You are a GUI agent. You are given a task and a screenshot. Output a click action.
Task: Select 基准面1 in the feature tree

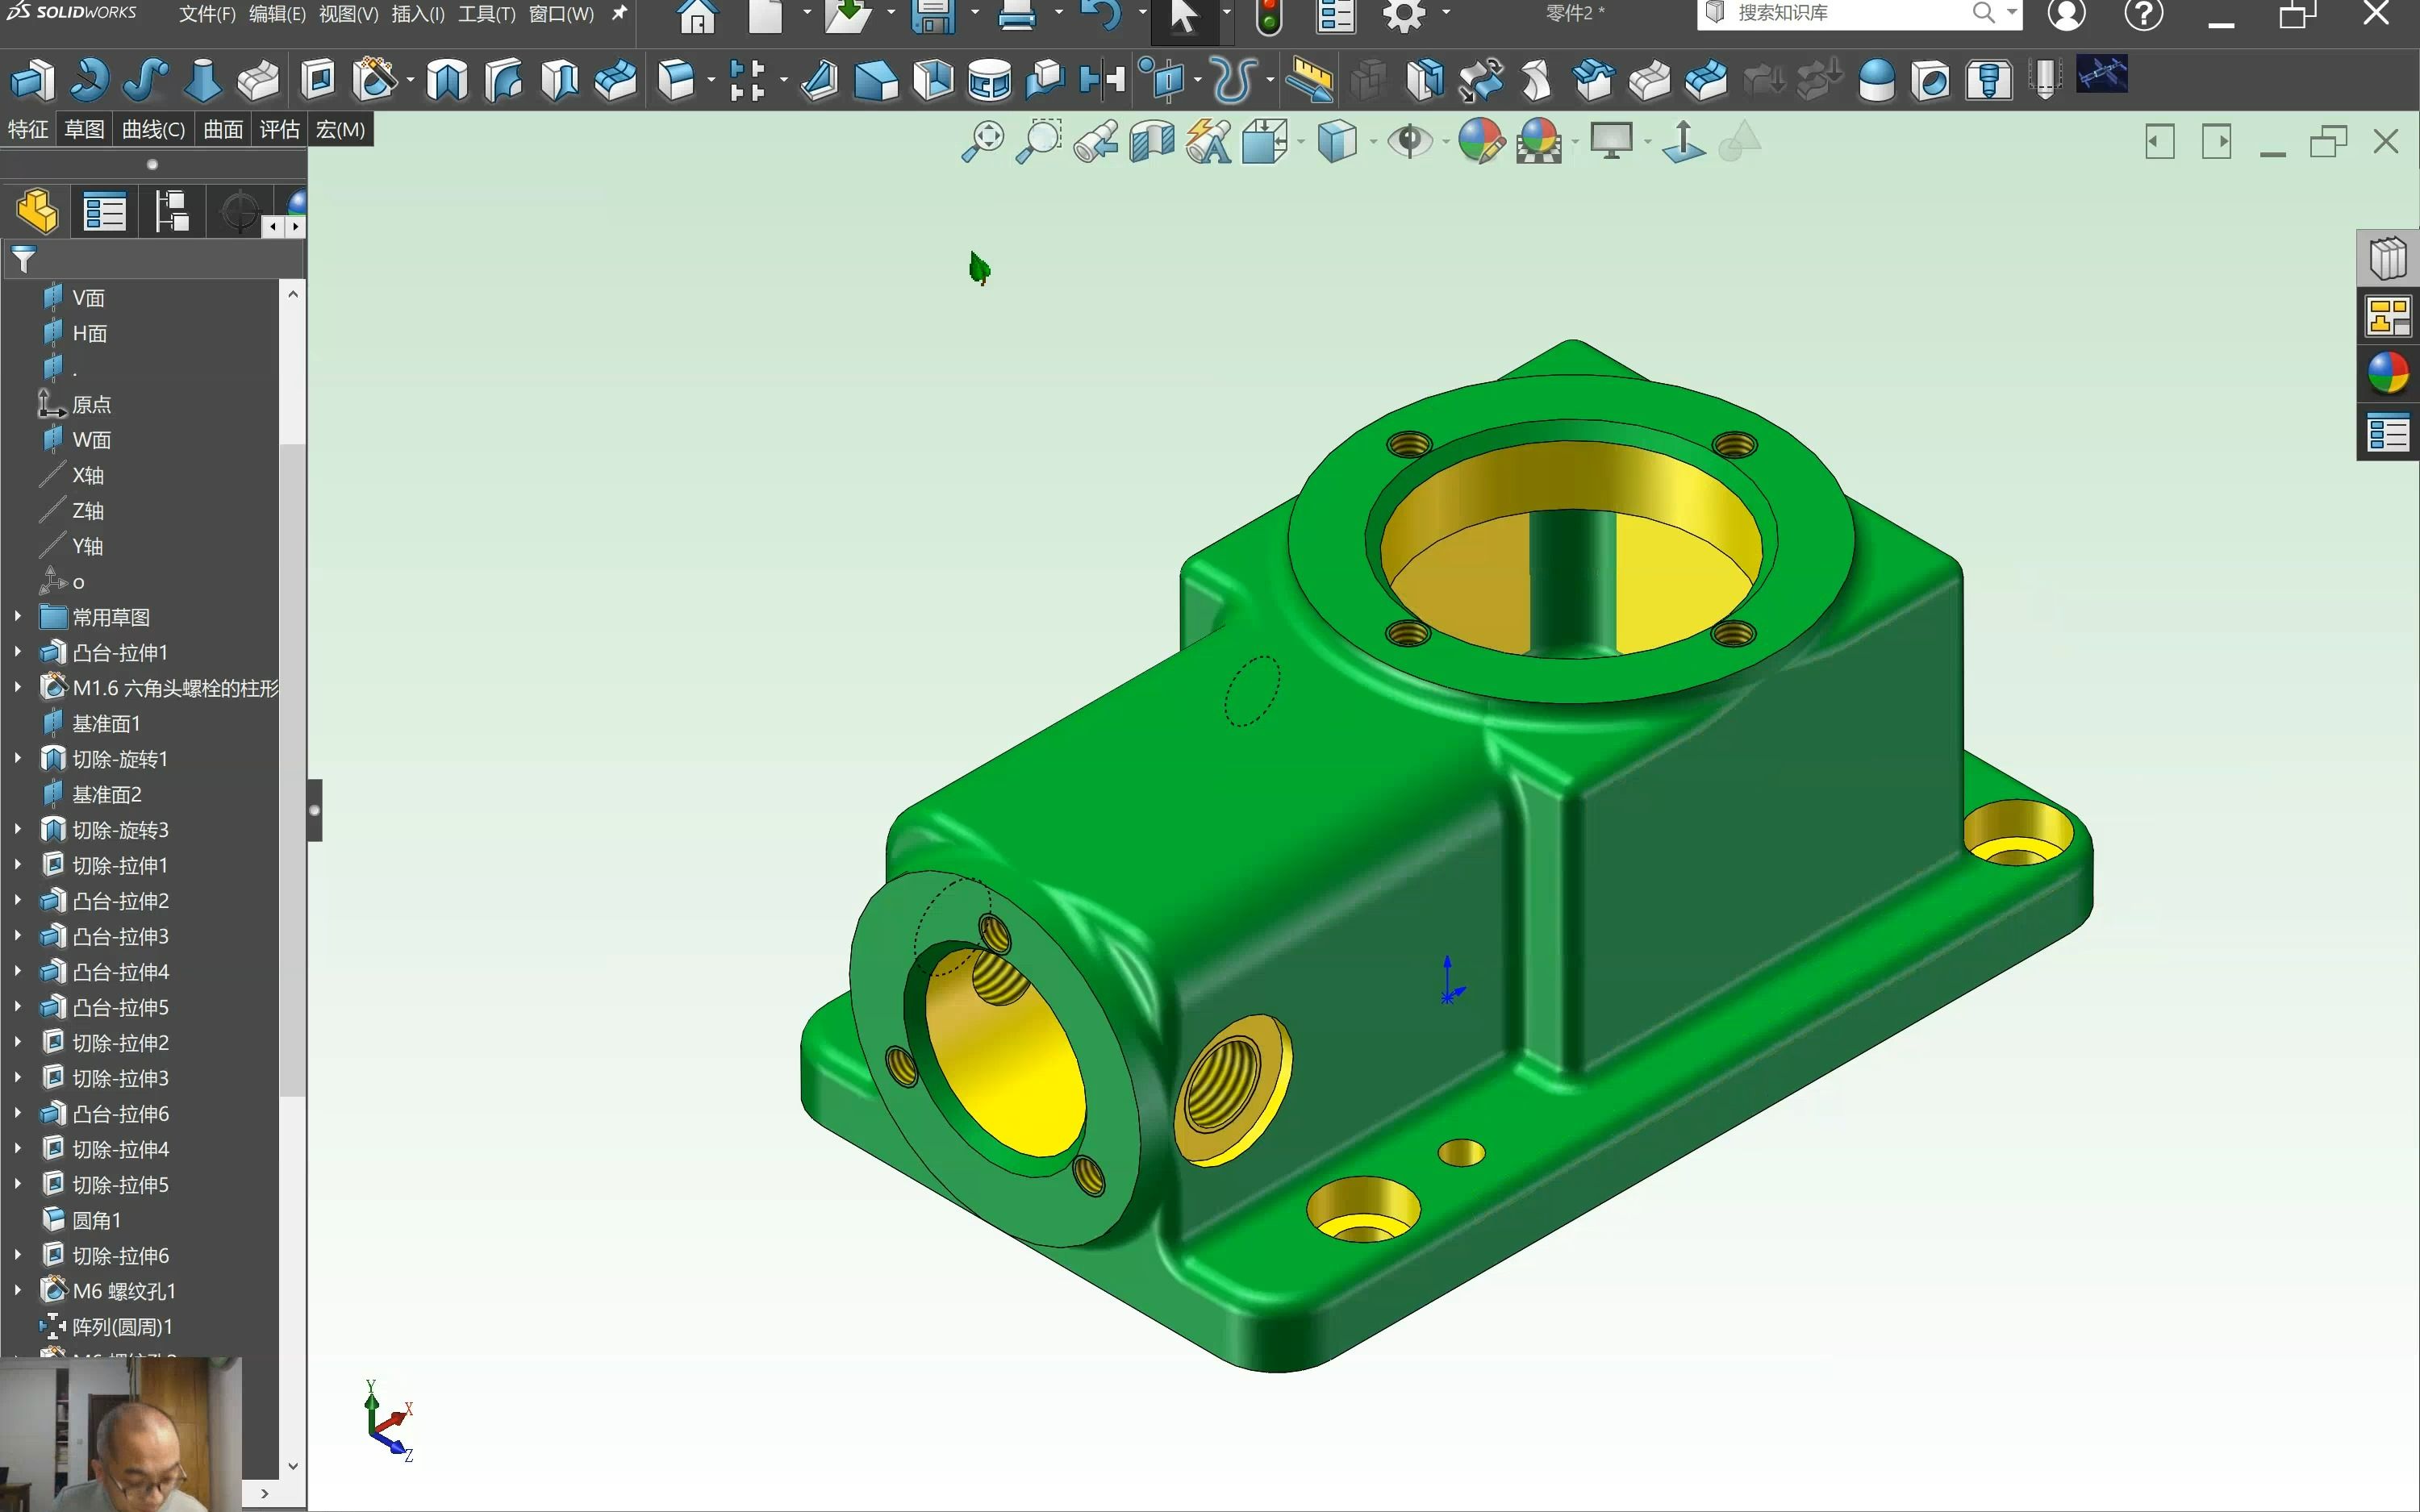click(107, 723)
